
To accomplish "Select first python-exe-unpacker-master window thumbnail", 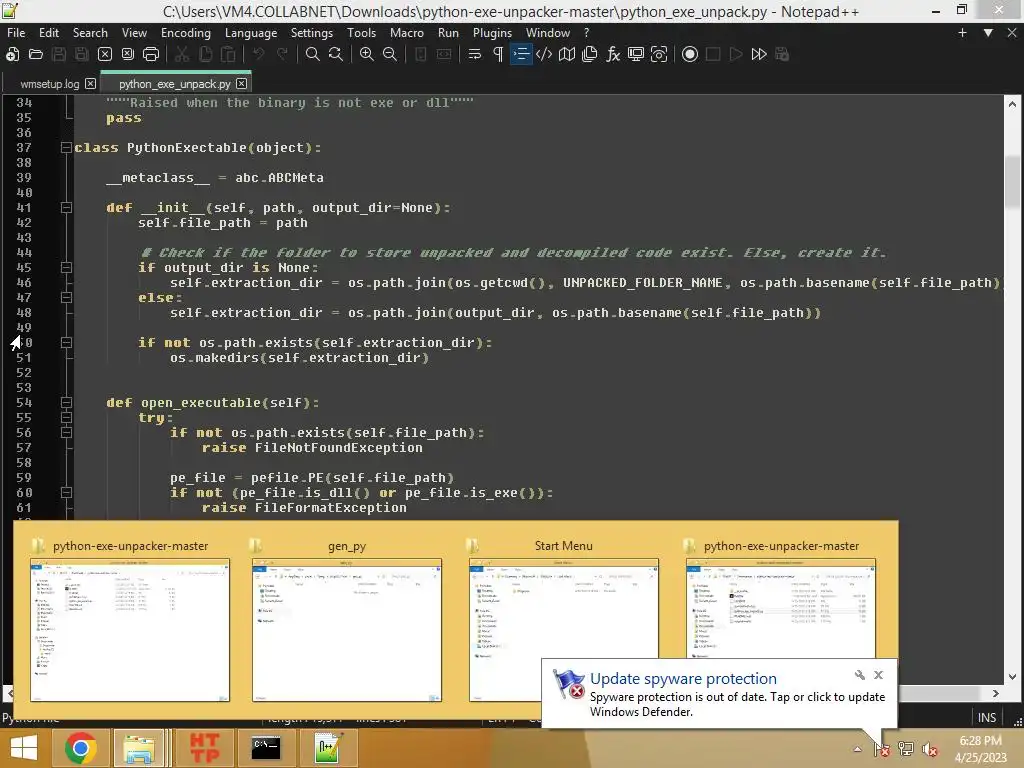I will click(x=130, y=630).
